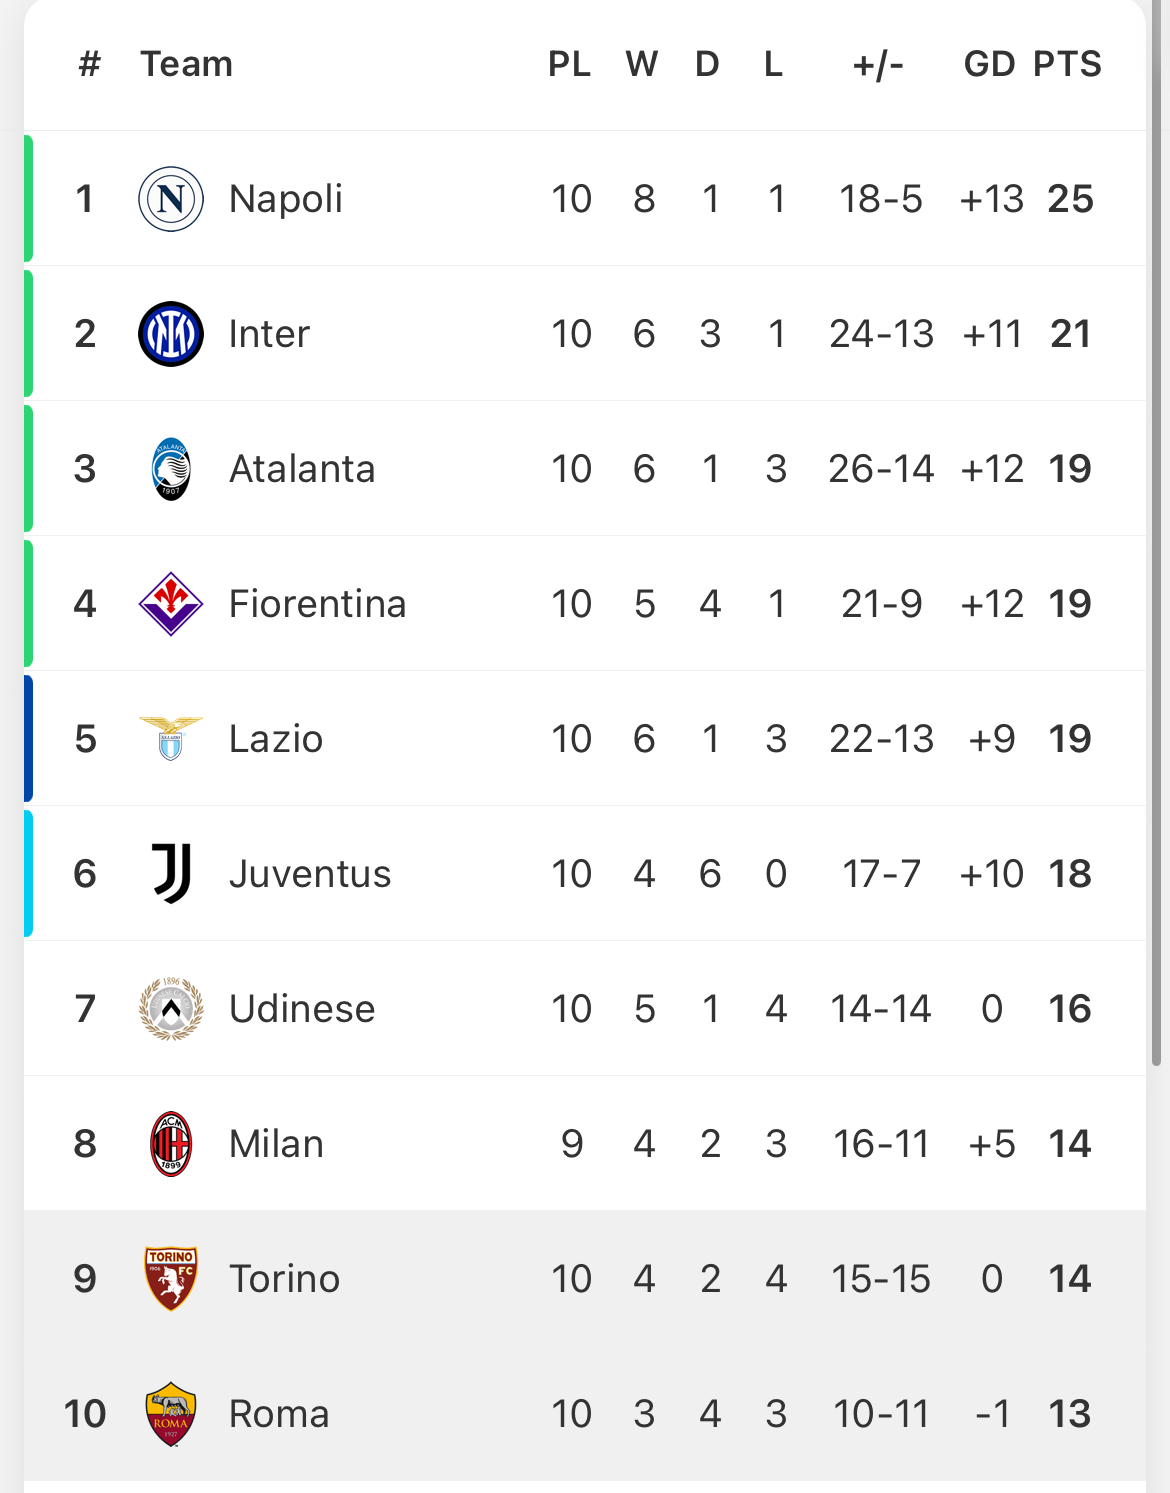The height and width of the screenshot is (1493, 1170).
Task: Tap the Torino bull crest
Action: tap(171, 1279)
